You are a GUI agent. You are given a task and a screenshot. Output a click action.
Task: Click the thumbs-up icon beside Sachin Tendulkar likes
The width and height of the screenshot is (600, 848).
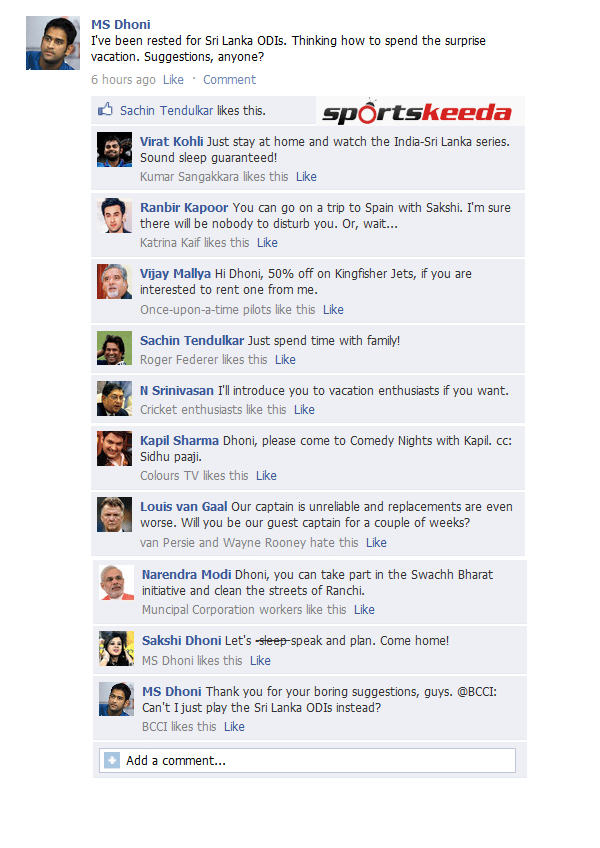click(x=105, y=110)
